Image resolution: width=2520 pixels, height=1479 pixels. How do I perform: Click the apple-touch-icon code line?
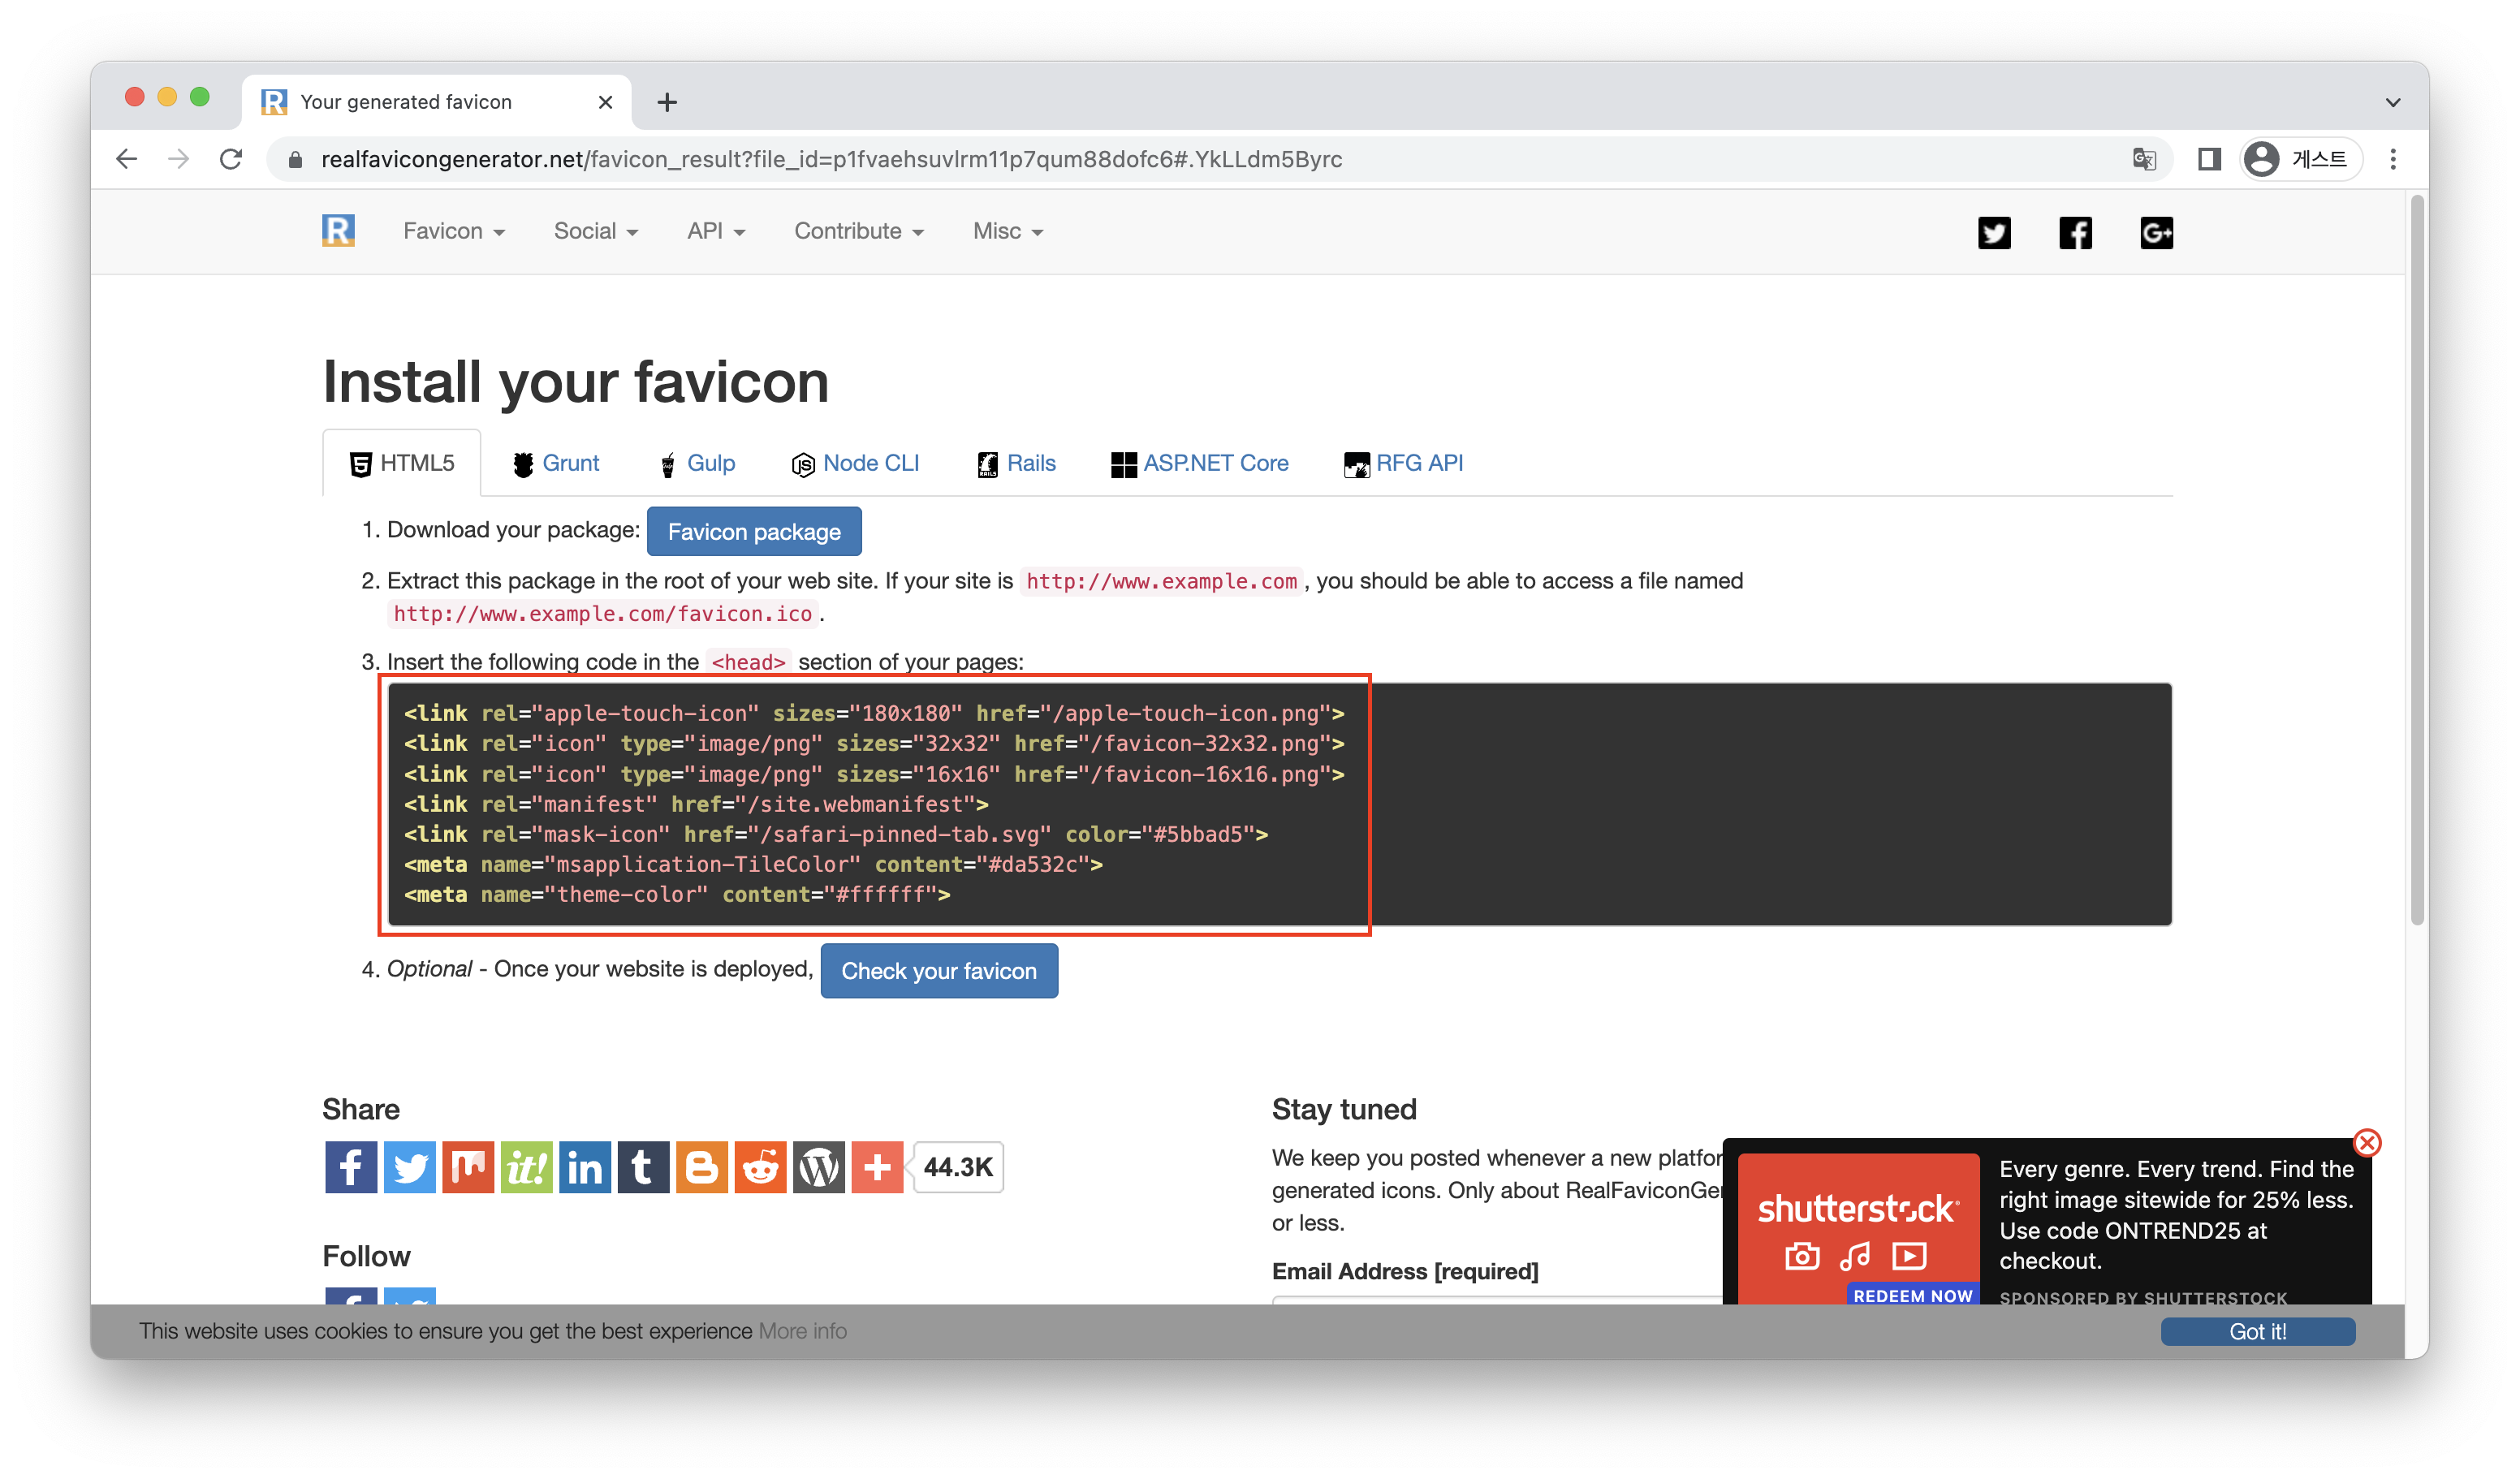(x=874, y=713)
